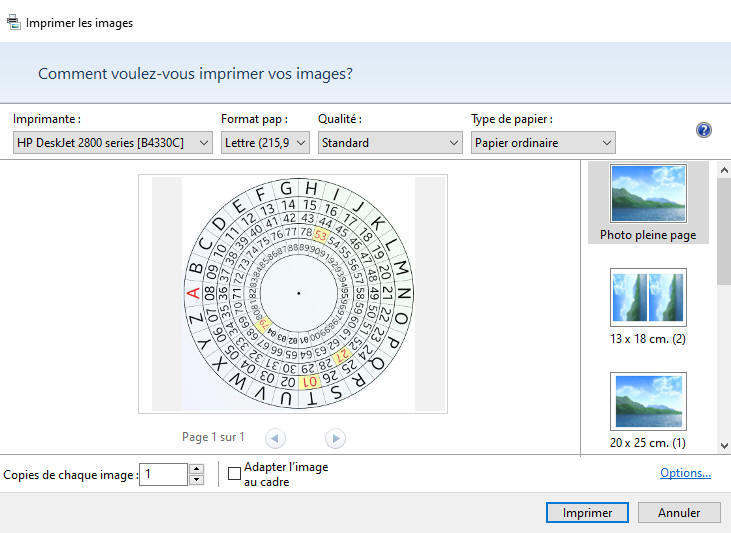Image resolution: width=731 pixels, height=533 pixels.
Task: Go to previous page with left arrow
Action: click(275, 438)
